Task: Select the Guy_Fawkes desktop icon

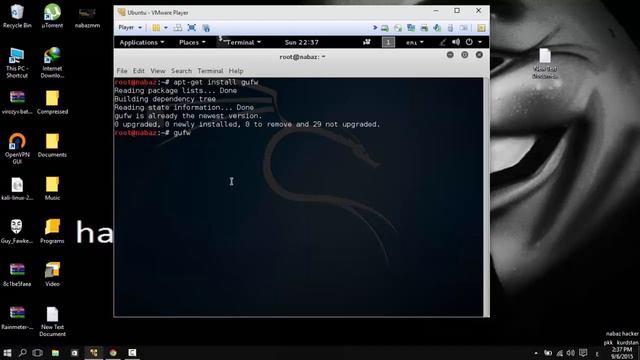Action: (x=17, y=231)
